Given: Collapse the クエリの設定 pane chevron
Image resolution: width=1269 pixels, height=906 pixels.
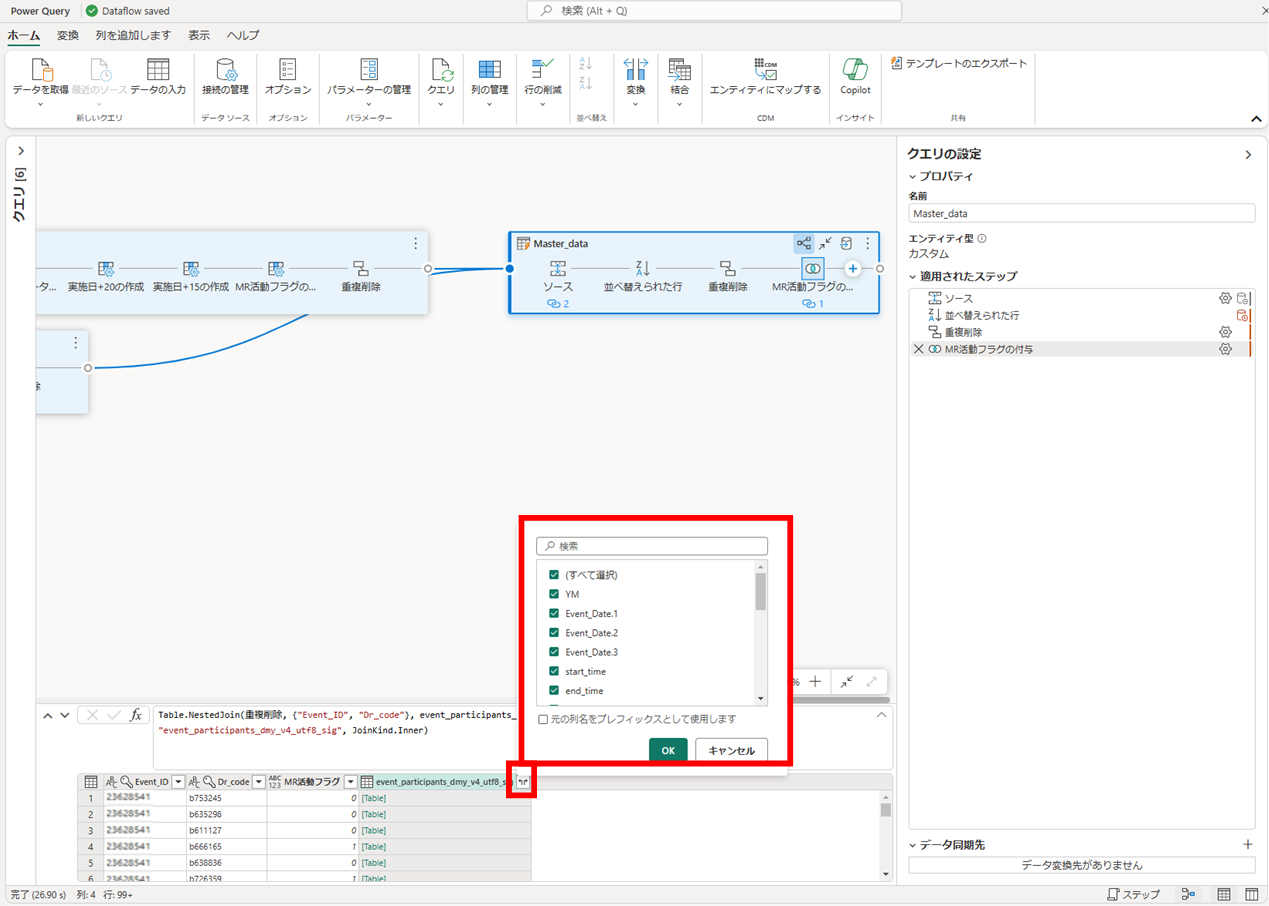Looking at the screenshot, I should pyautogui.click(x=1248, y=155).
